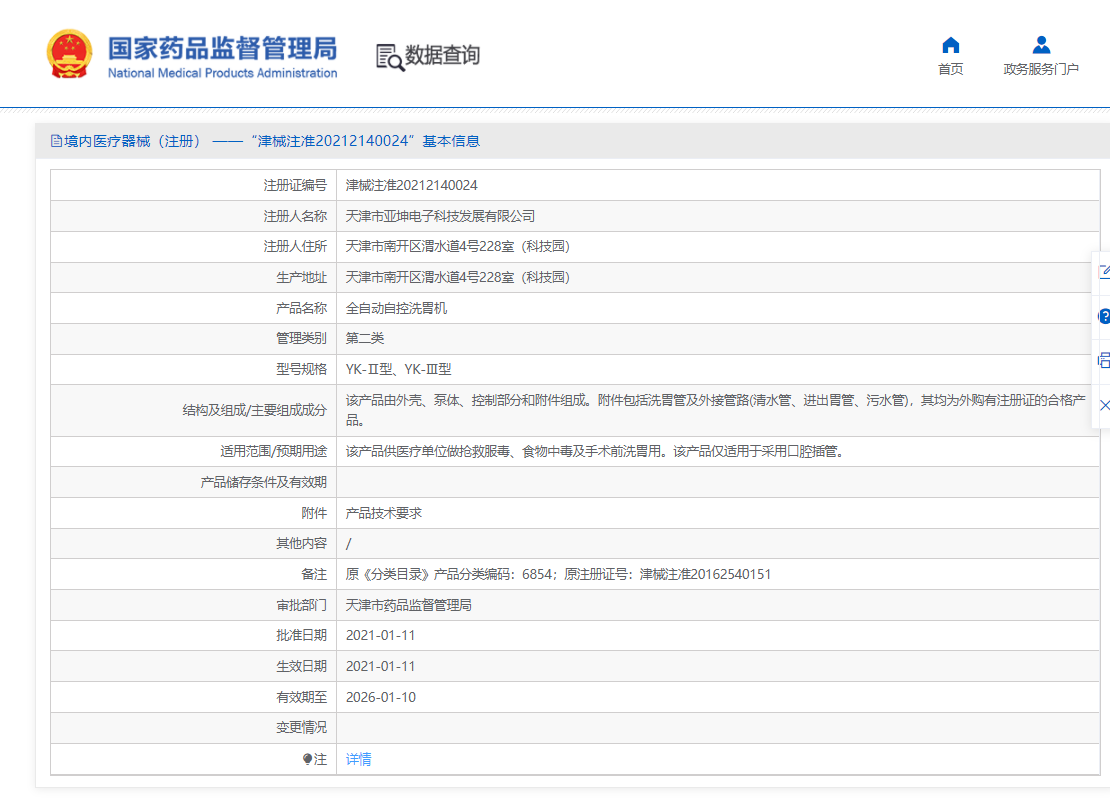Click the 批准日期 label
Viewport: 1110px width, 800px height.
pyautogui.click(x=302, y=636)
